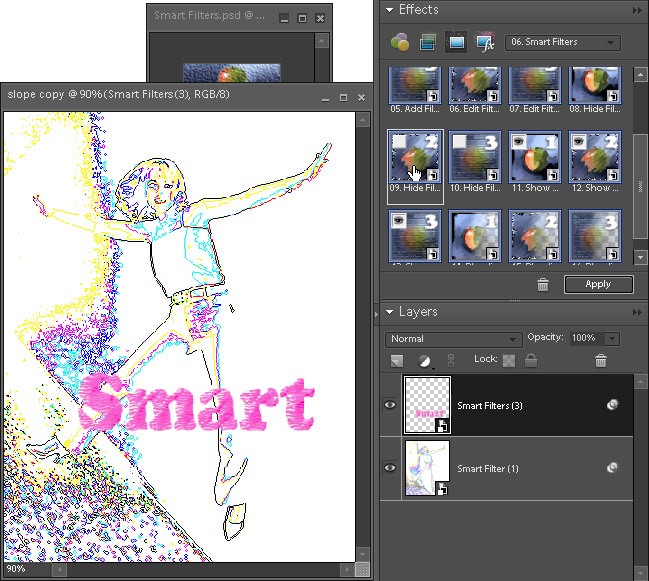649x581 pixels.
Task: Close the Smart Filters.psd window
Action: pyautogui.click(x=320, y=18)
